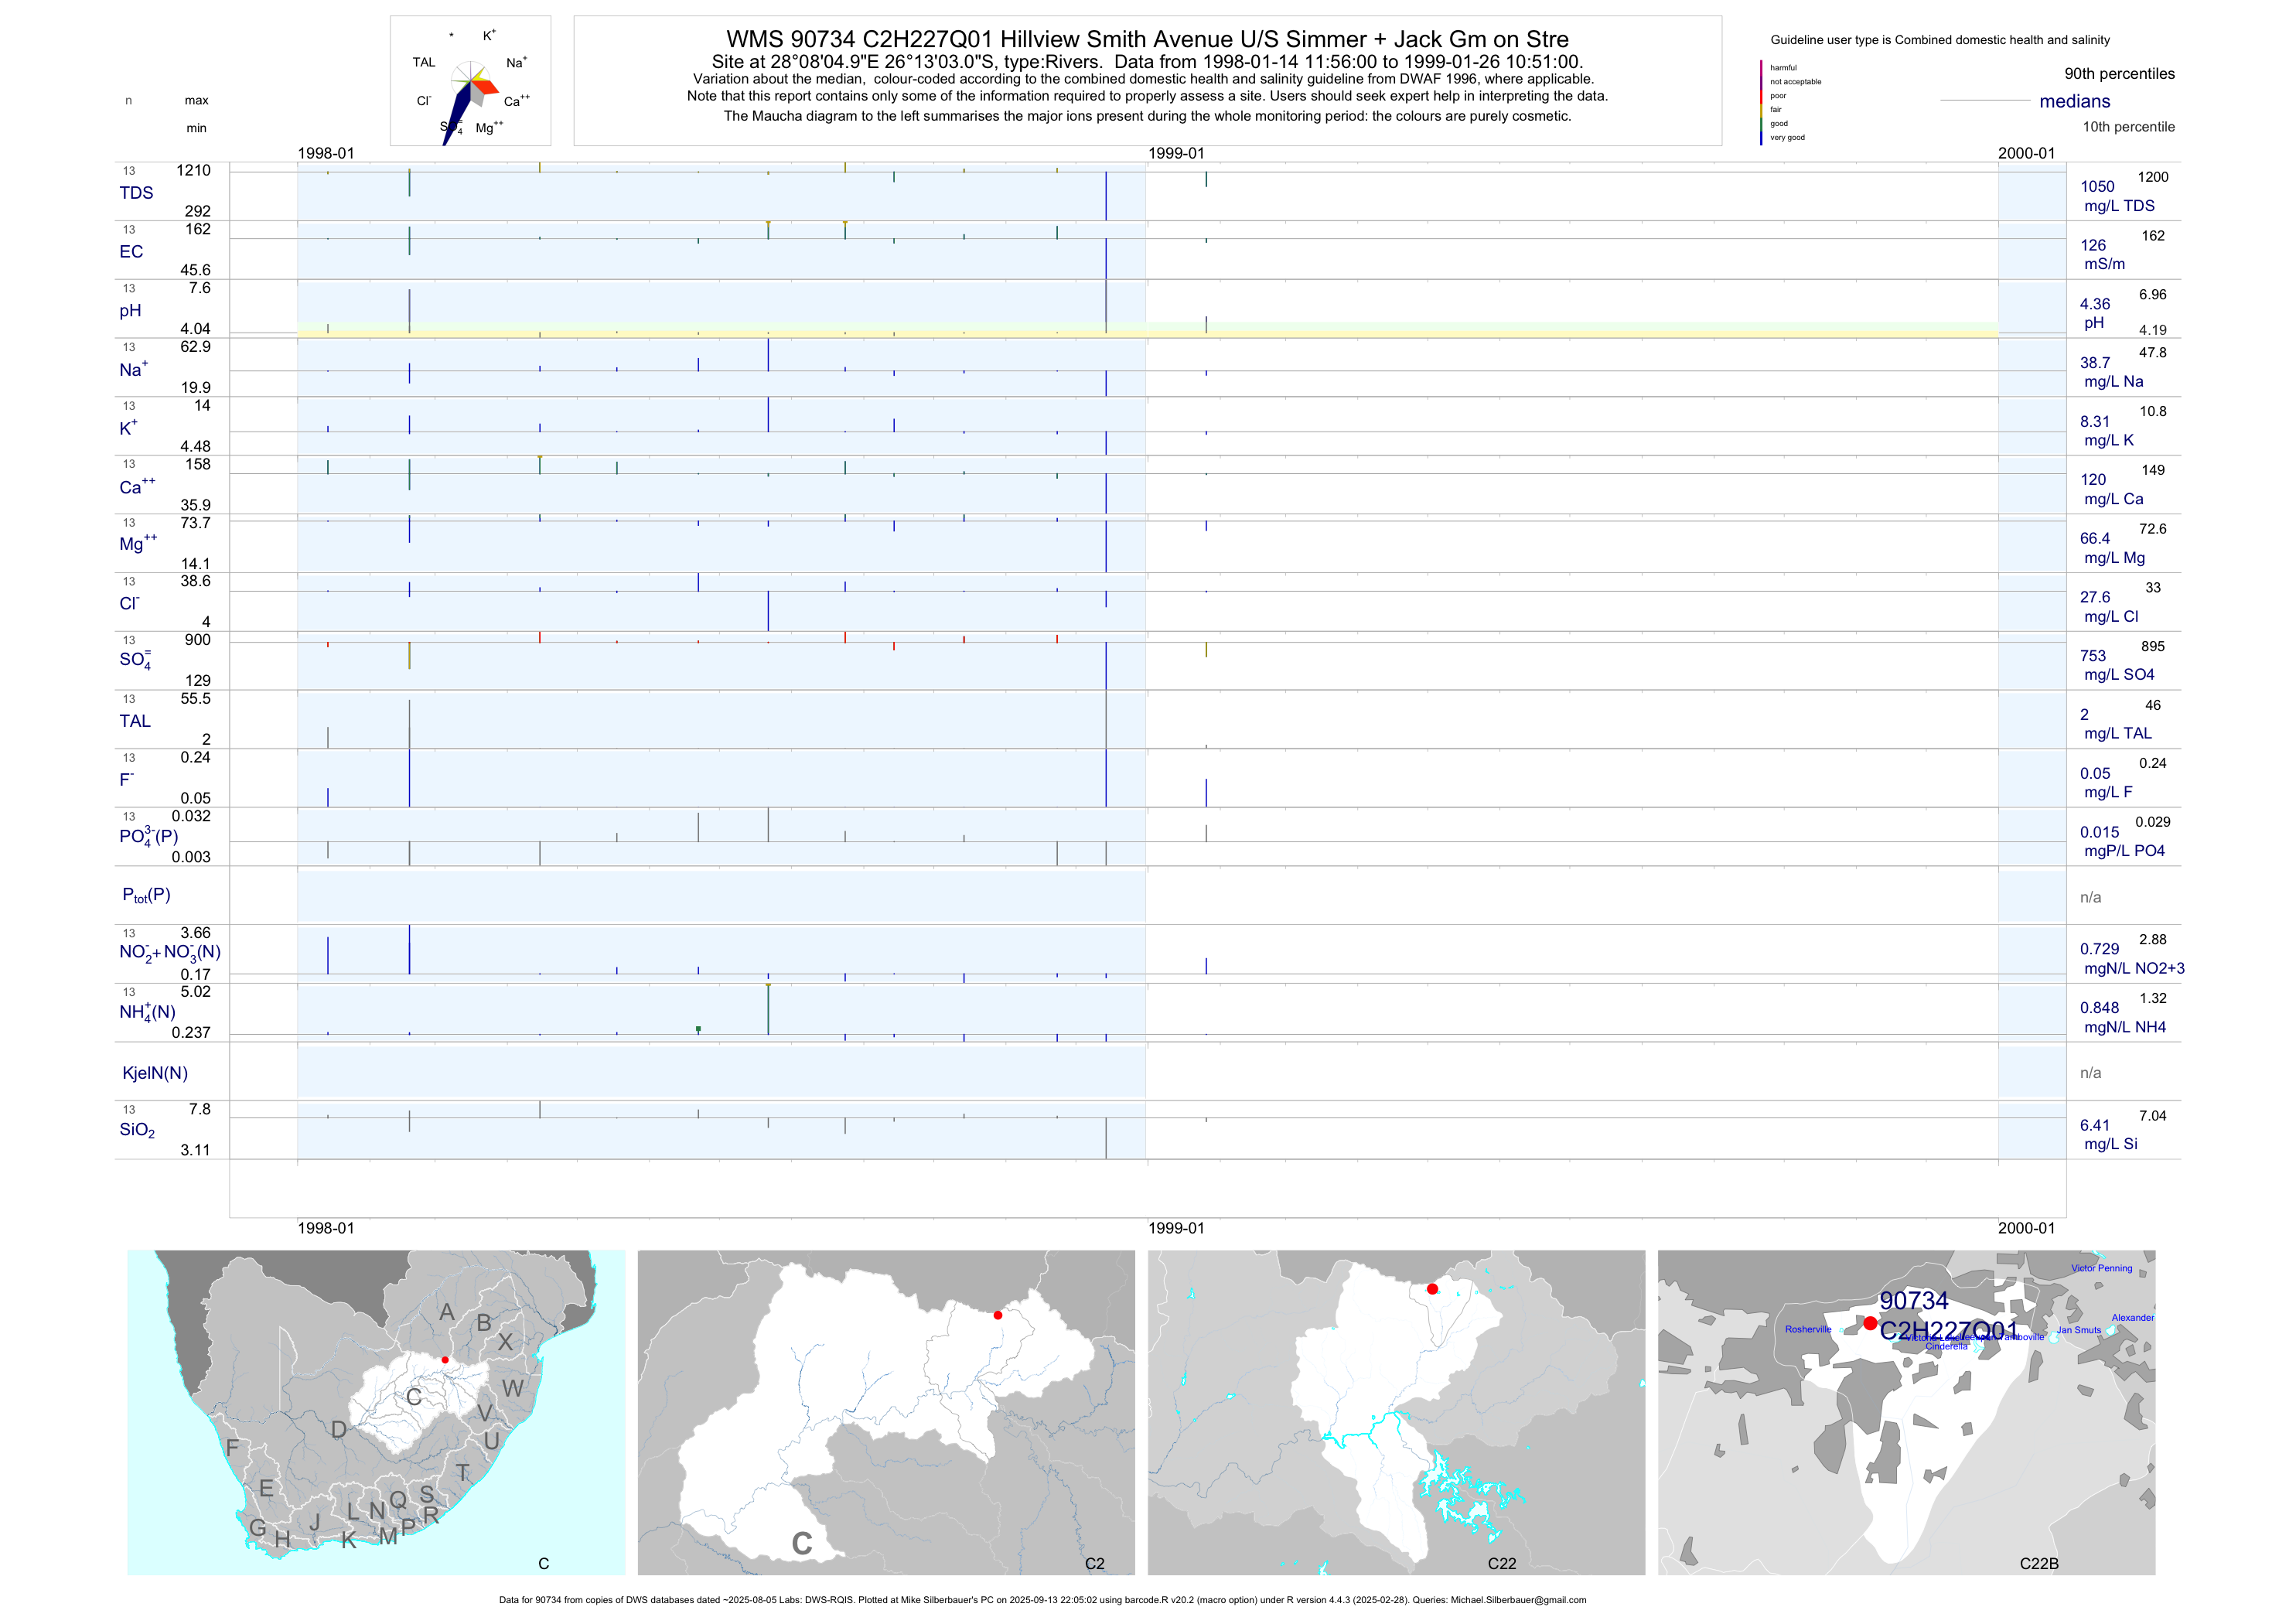Select the 'harmful' guideline legend entry
This screenshot has width=2296, height=1624.
(x=1783, y=68)
